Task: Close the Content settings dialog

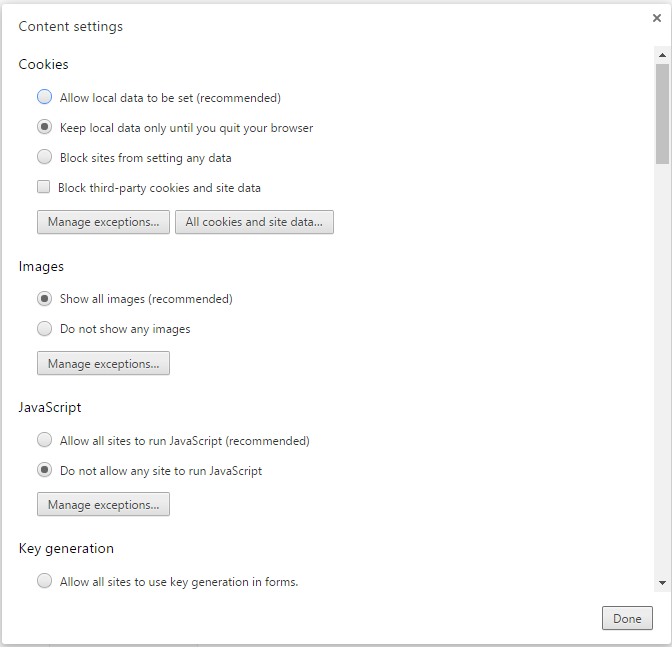Action: click(x=656, y=18)
